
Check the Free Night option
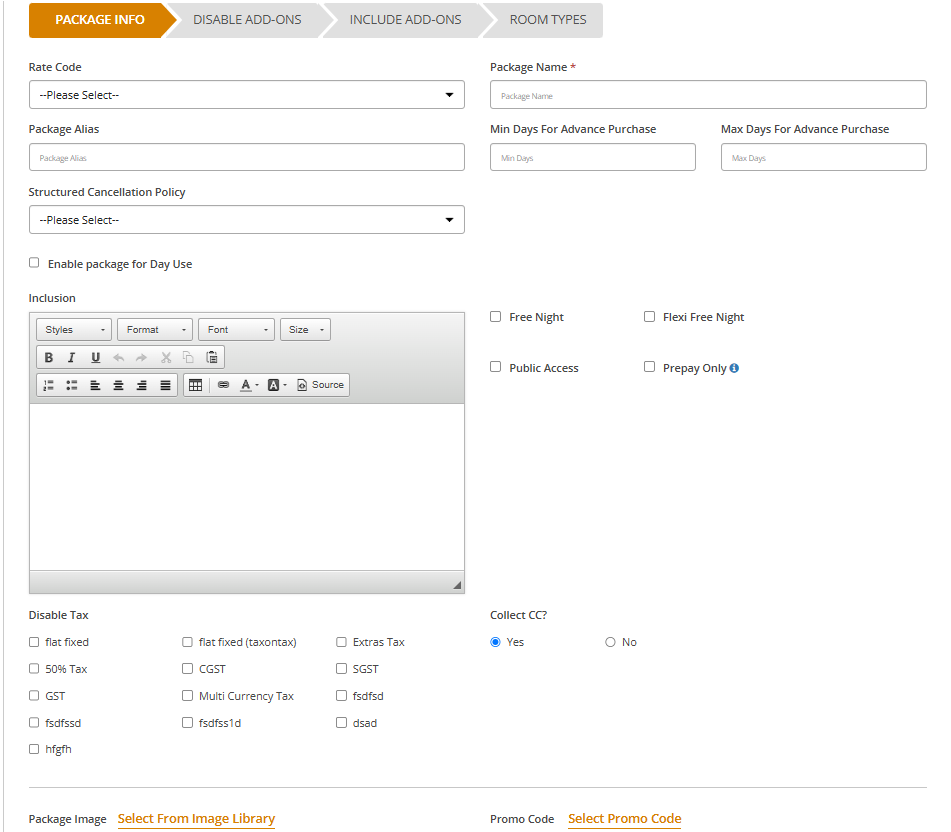[x=496, y=317]
